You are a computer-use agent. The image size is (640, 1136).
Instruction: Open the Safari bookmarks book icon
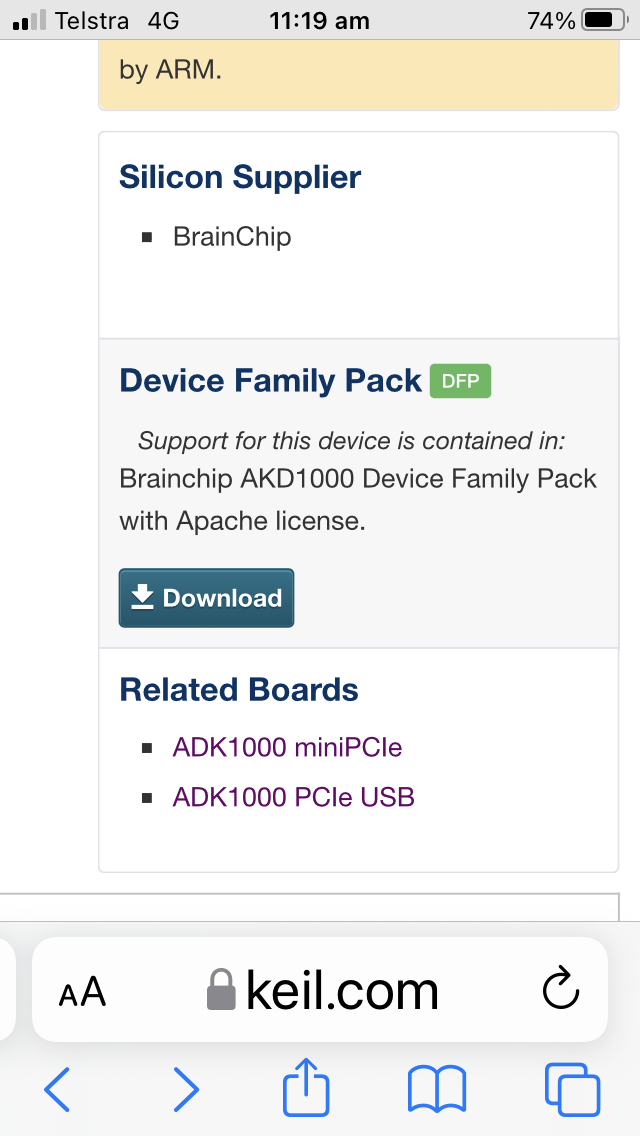click(437, 1088)
